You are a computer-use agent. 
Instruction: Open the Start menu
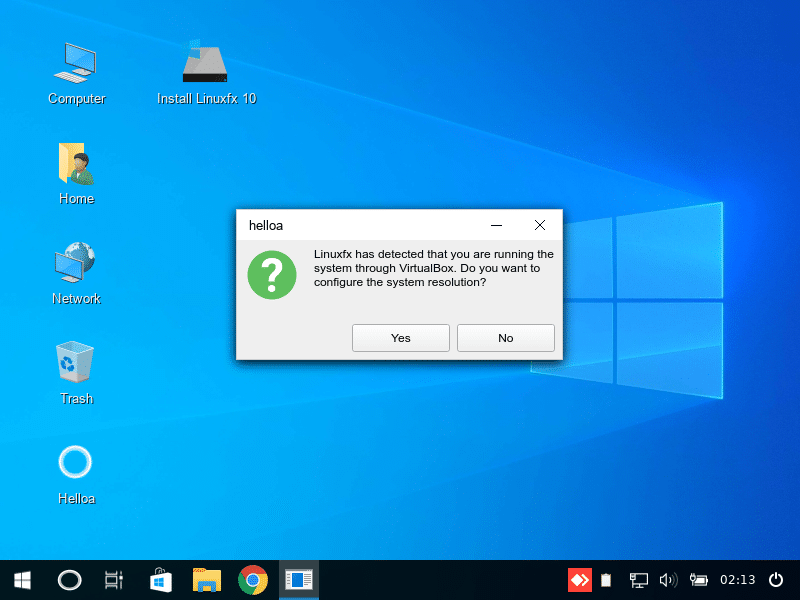click(x=21, y=579)
